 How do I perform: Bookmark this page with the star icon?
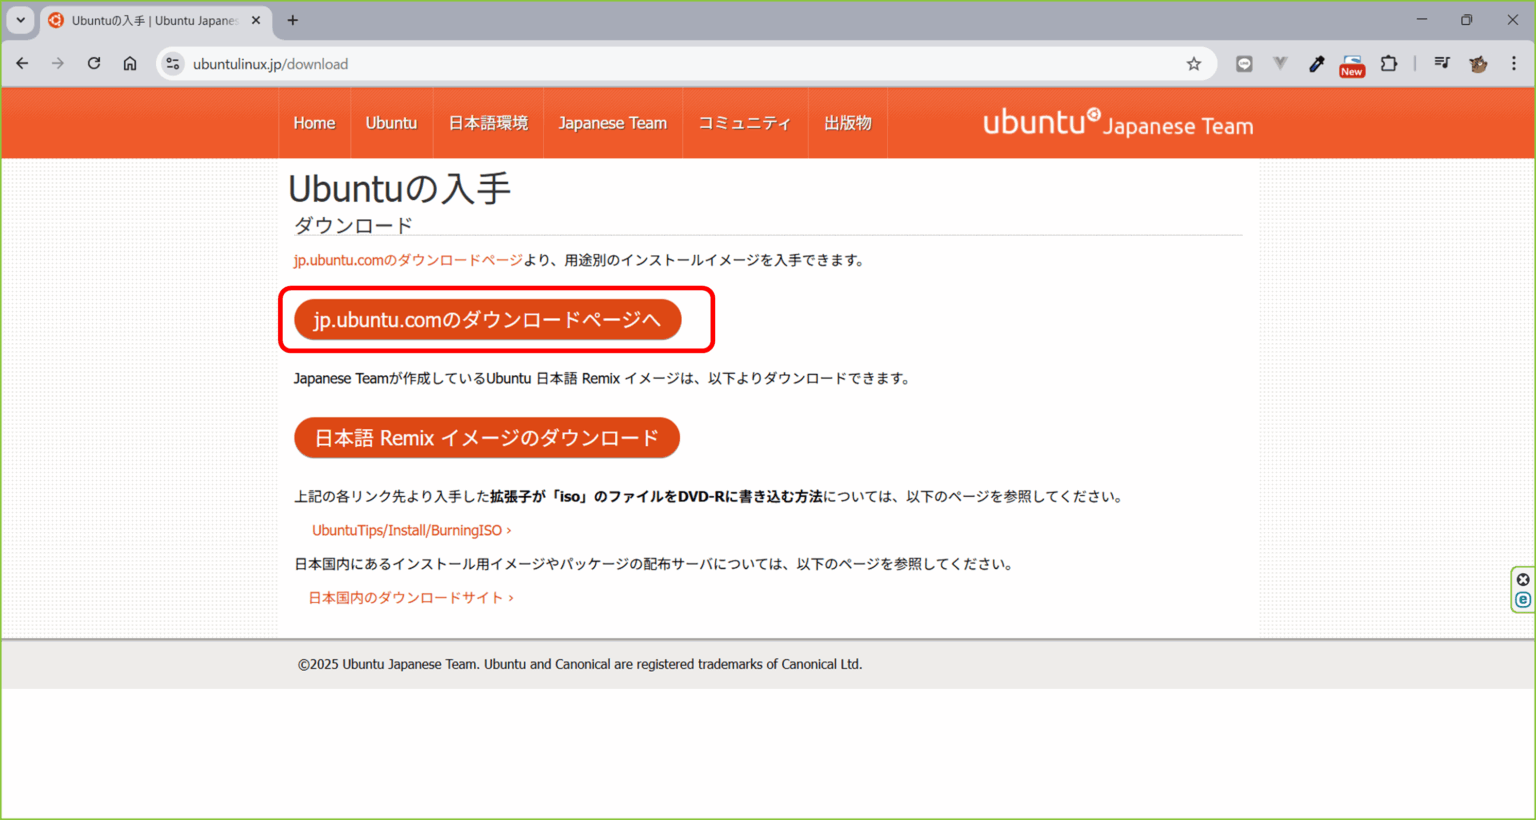[x=1193, y=63]
